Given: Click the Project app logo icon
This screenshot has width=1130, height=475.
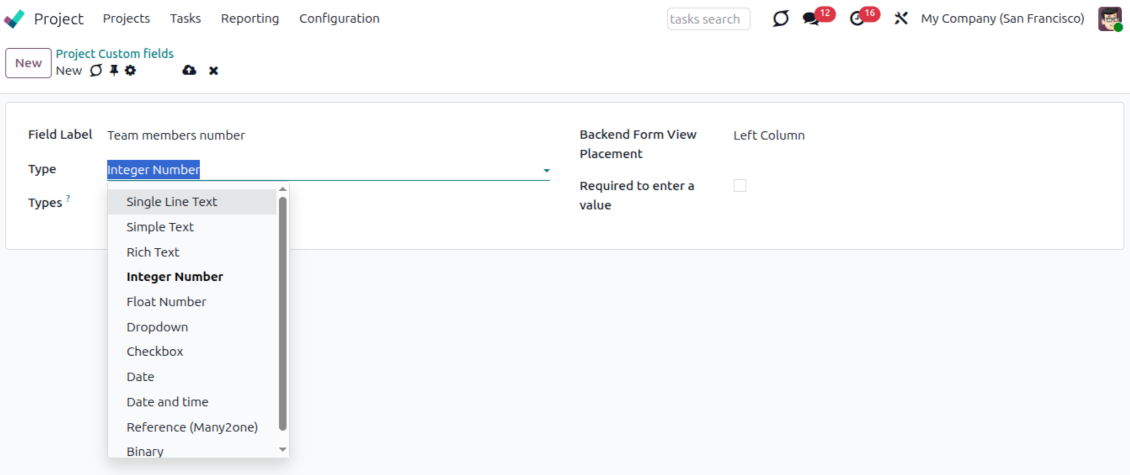Looking at the screenshot, I should pyautogui.click(x=15, y=19).
